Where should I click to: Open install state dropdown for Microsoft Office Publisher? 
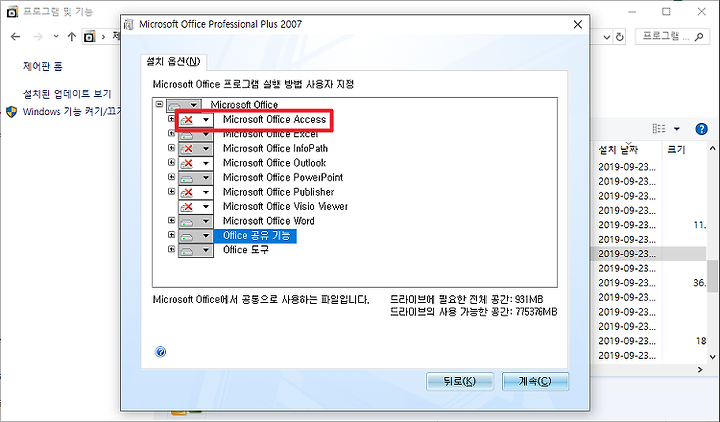196,192
